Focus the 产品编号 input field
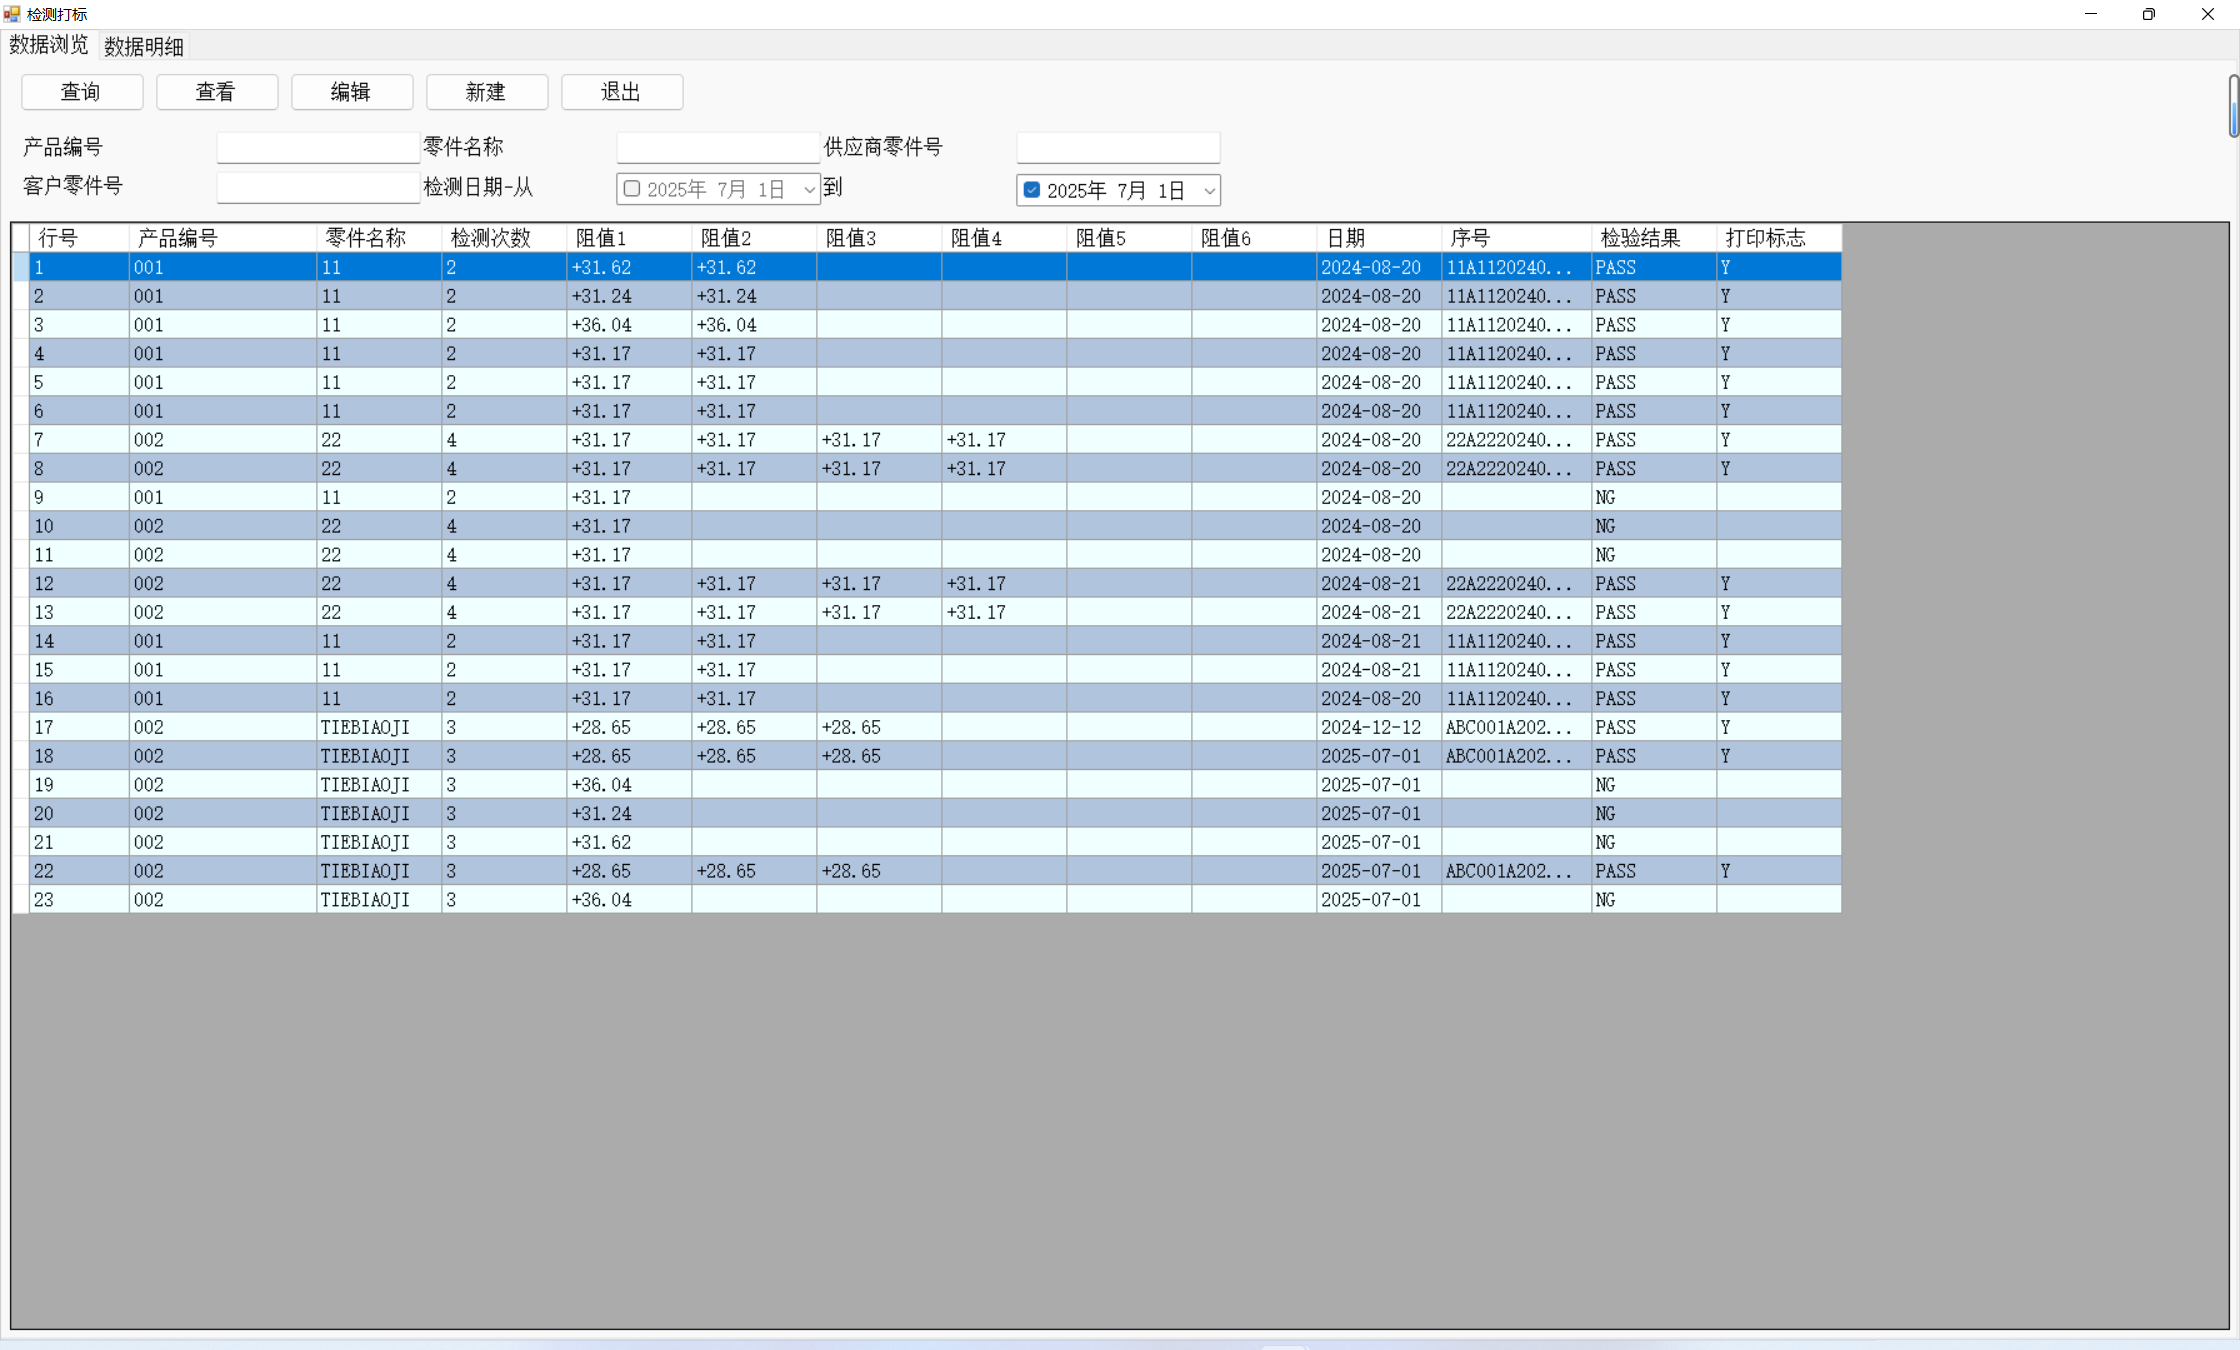This screenshot has width=2240, height=1350. 318,147
